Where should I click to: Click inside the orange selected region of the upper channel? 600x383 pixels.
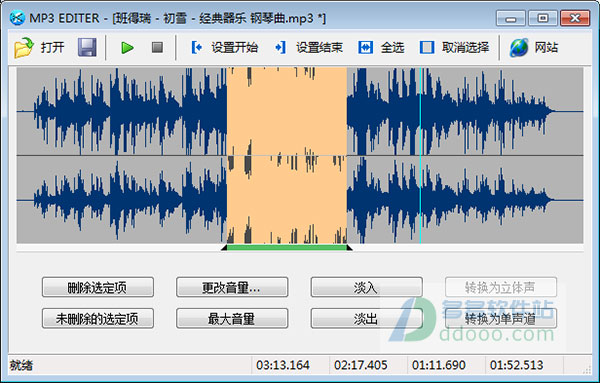tap(287, 111)
